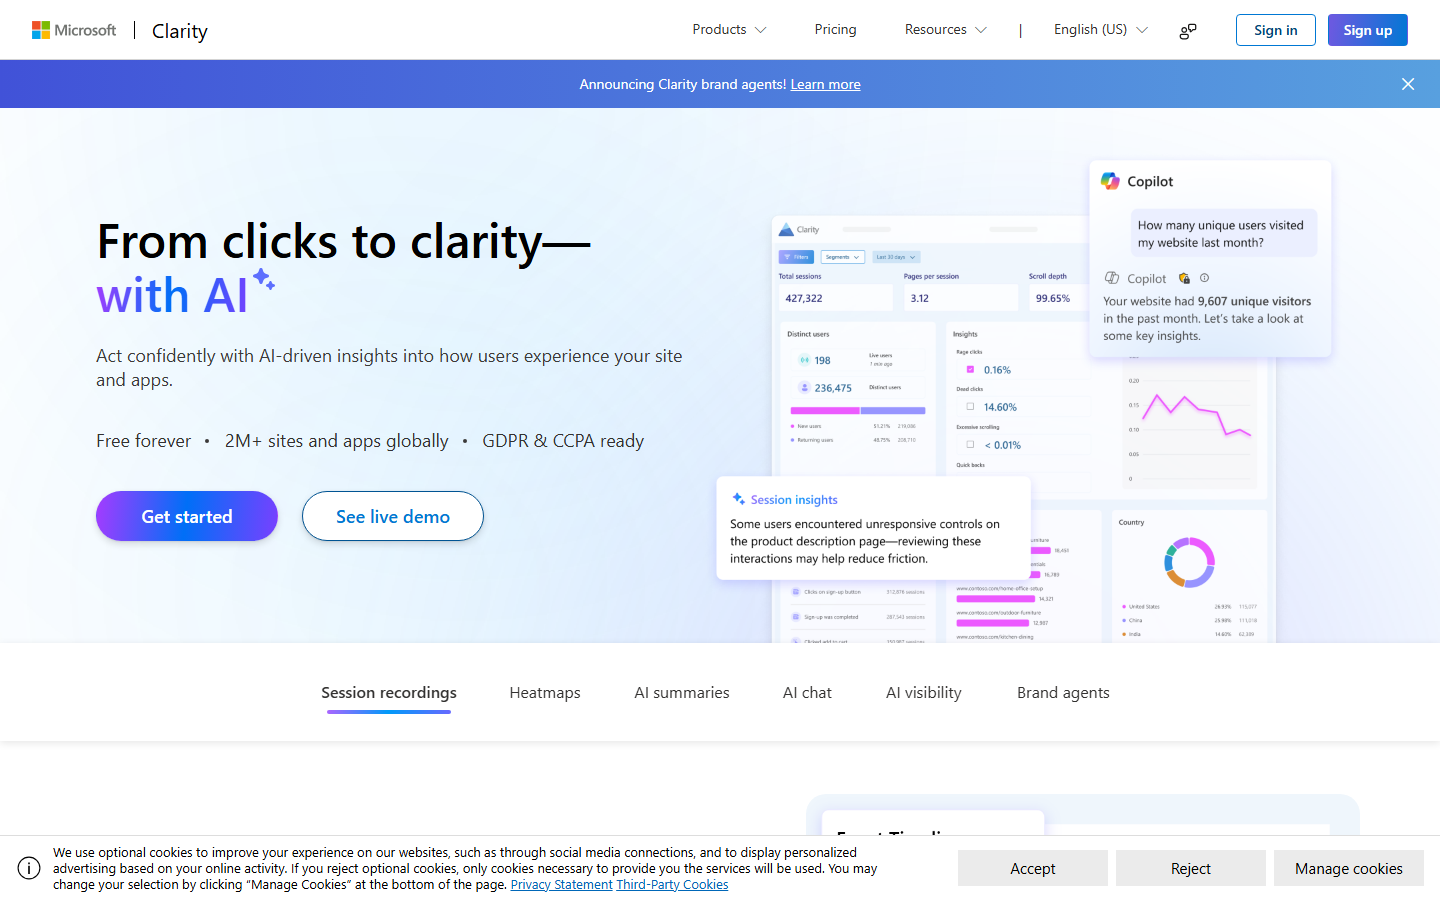Switch to the AI summaries tab
Image resolution: width=1440 pixels, height=900 pixels.
click(682, 692)
